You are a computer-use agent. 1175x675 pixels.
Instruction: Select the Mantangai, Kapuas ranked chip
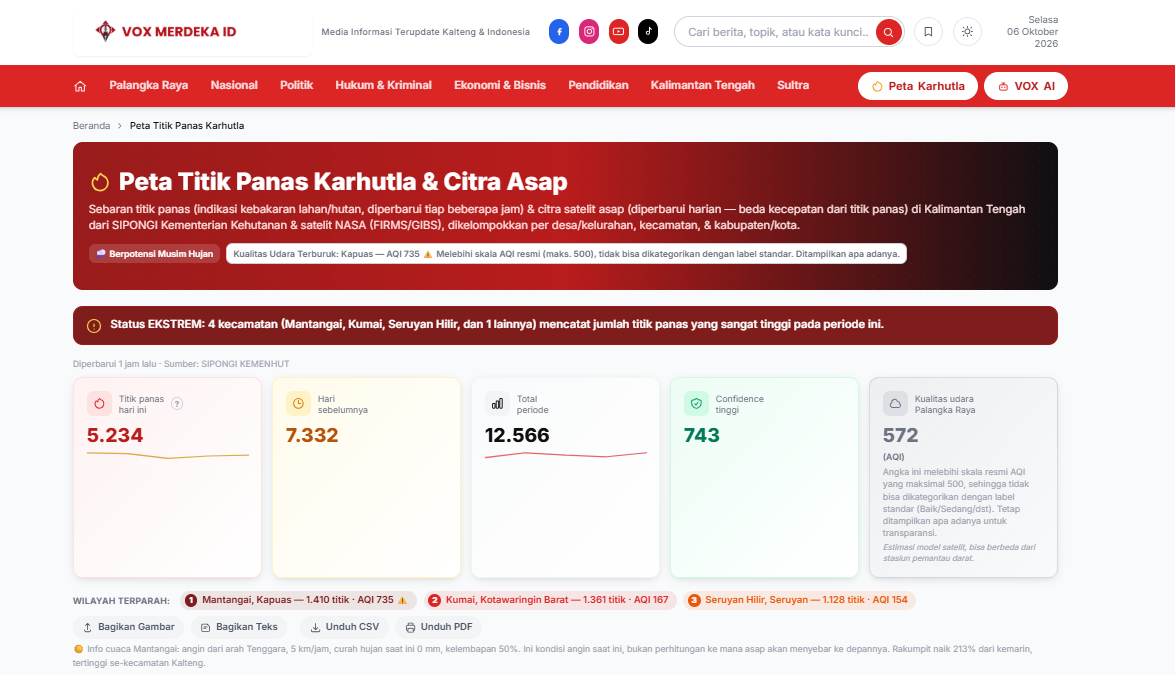[x=297, y=600]
